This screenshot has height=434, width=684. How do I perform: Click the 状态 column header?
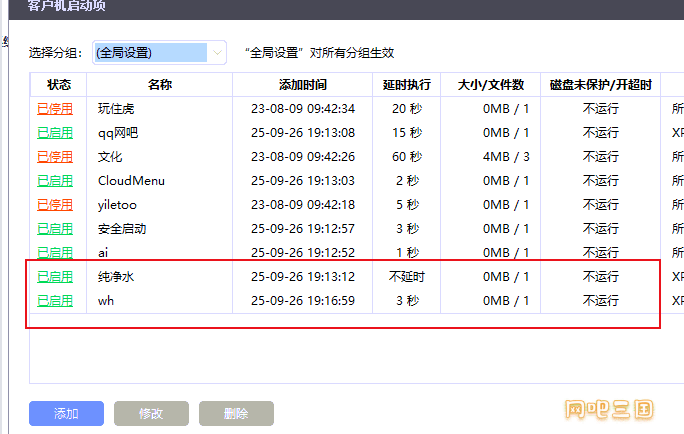[x=59, y=85]
